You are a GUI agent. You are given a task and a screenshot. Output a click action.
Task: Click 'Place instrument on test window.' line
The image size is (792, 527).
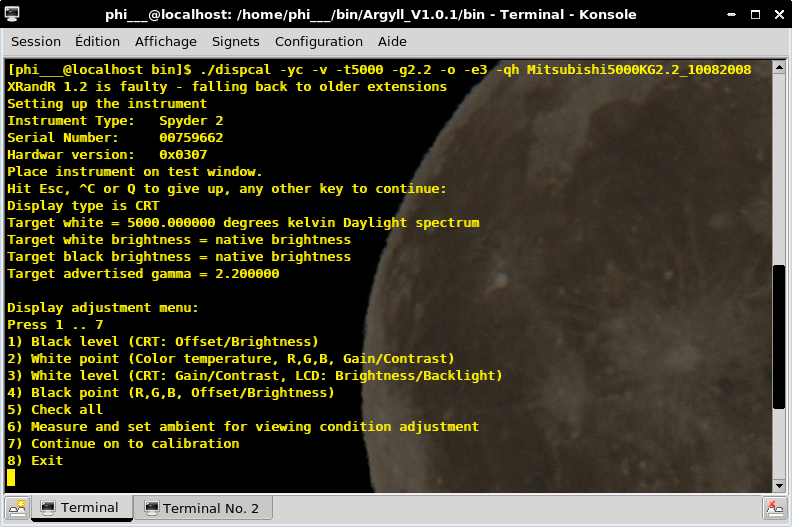(x=135, y=172)
